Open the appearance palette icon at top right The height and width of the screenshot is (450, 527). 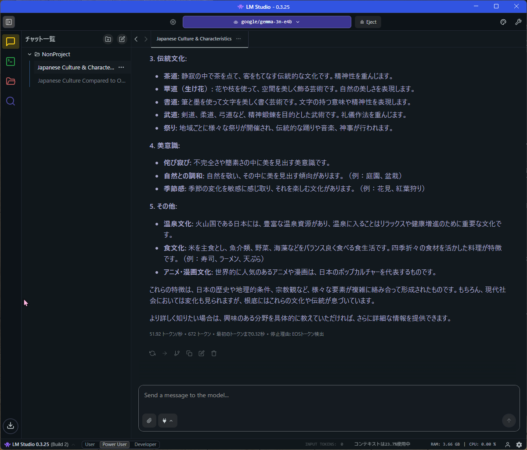[503, 22]
